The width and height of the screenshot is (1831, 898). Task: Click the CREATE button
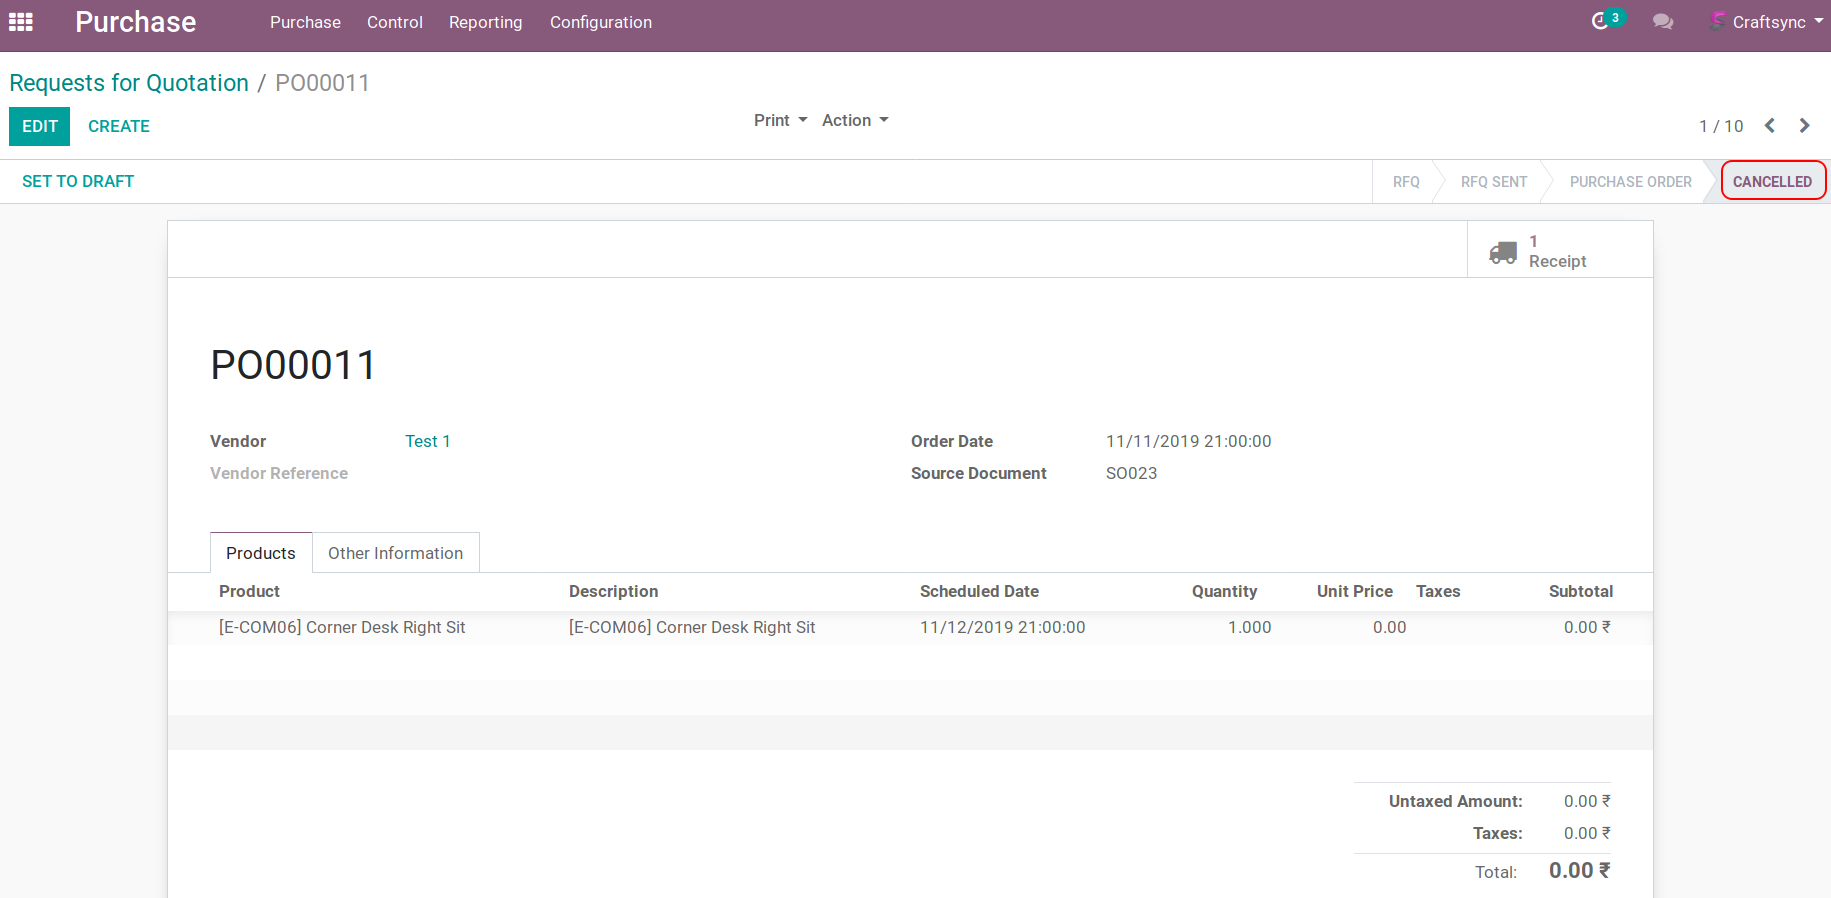119,126
